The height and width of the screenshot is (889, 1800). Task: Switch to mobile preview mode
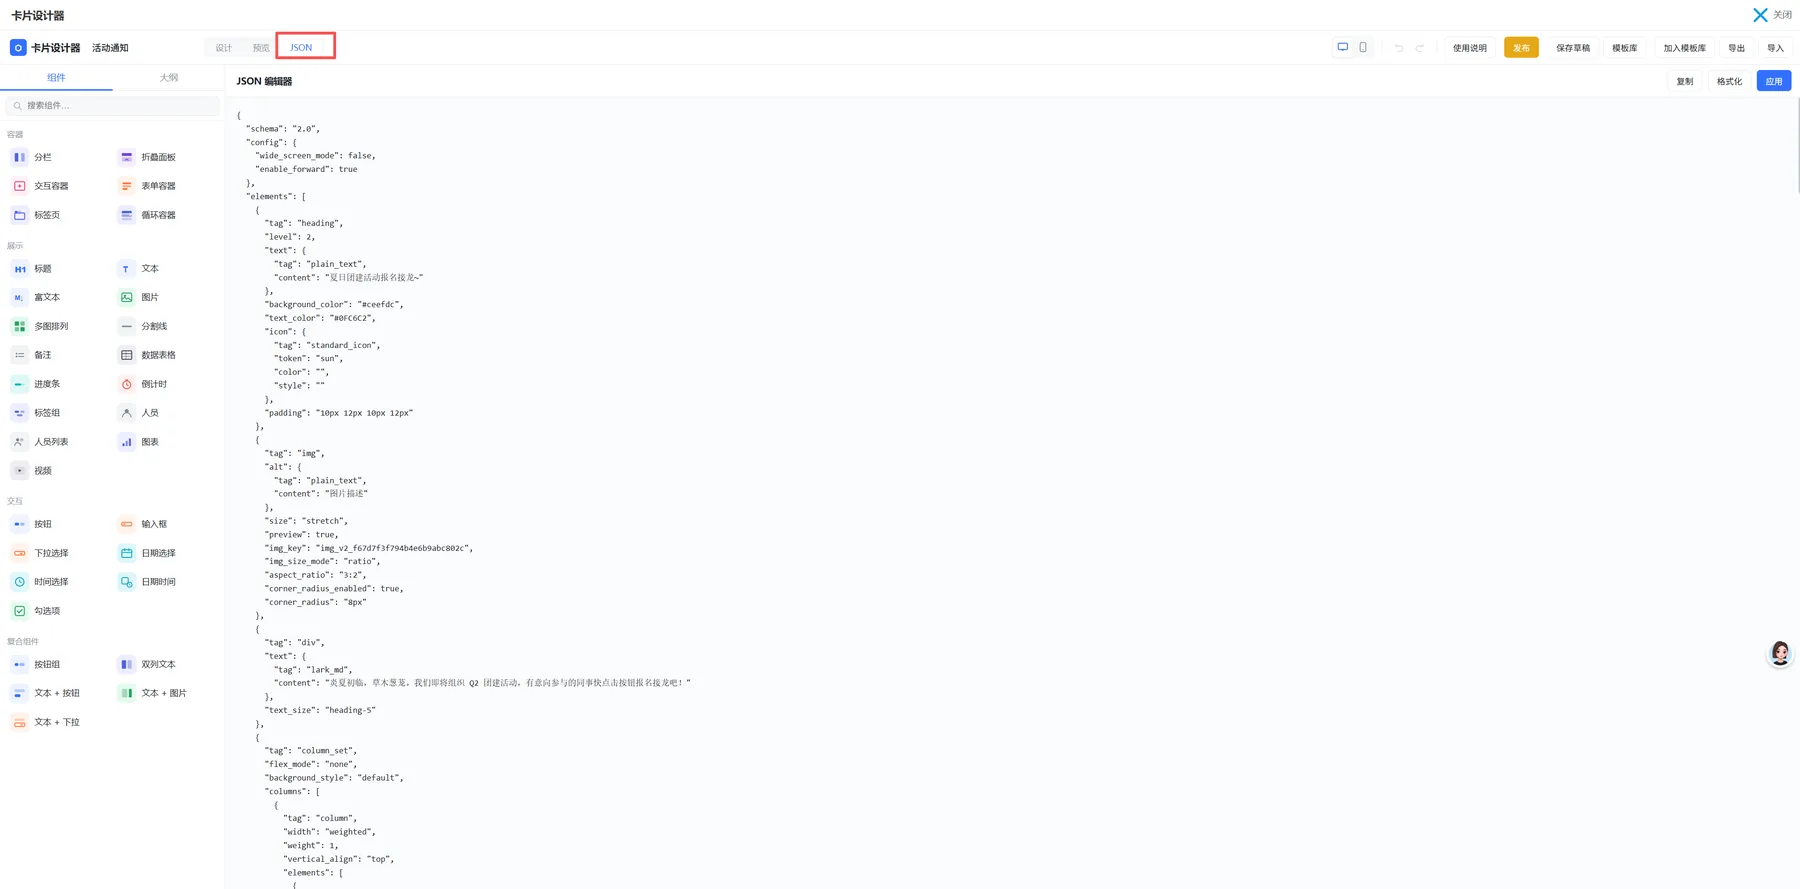click(x=1363, y=47)
